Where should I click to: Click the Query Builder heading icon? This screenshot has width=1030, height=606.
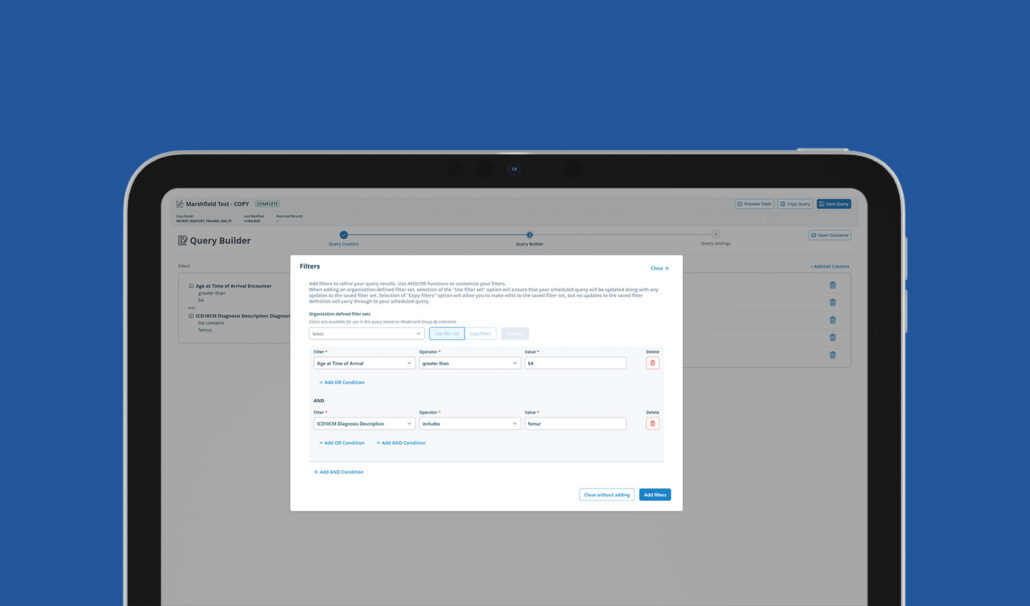pos(182,240)
